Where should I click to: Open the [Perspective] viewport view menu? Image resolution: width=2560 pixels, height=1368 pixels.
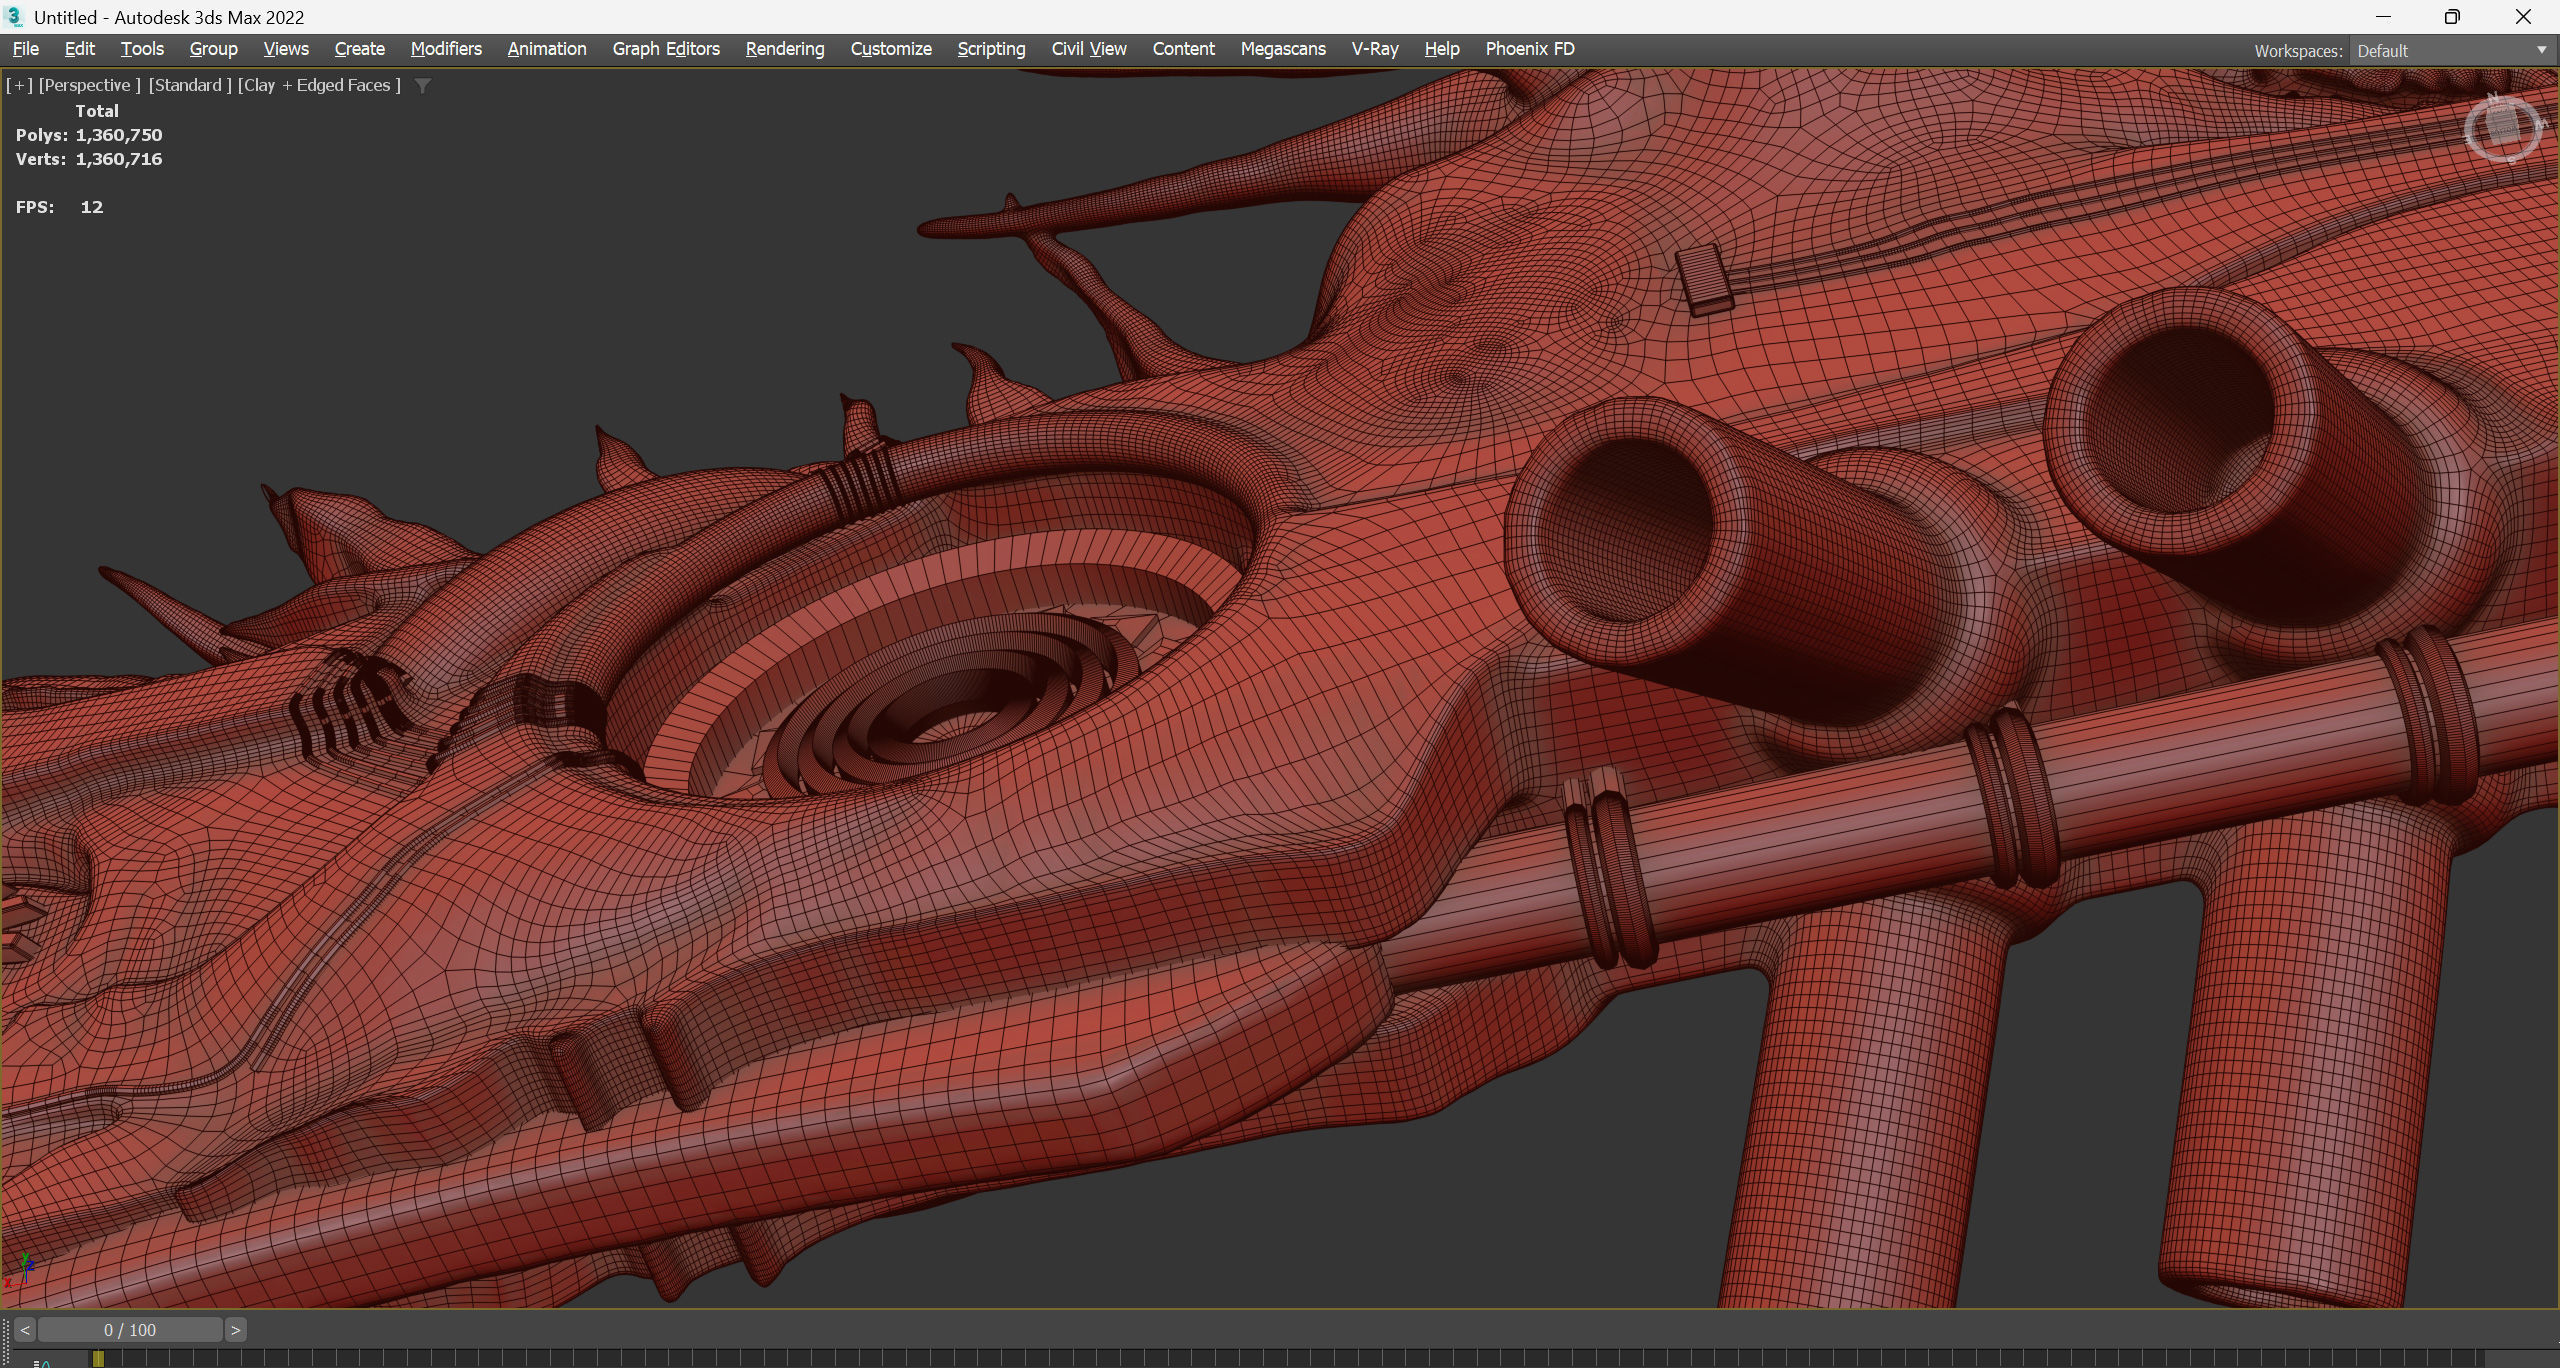pos(90,86)
